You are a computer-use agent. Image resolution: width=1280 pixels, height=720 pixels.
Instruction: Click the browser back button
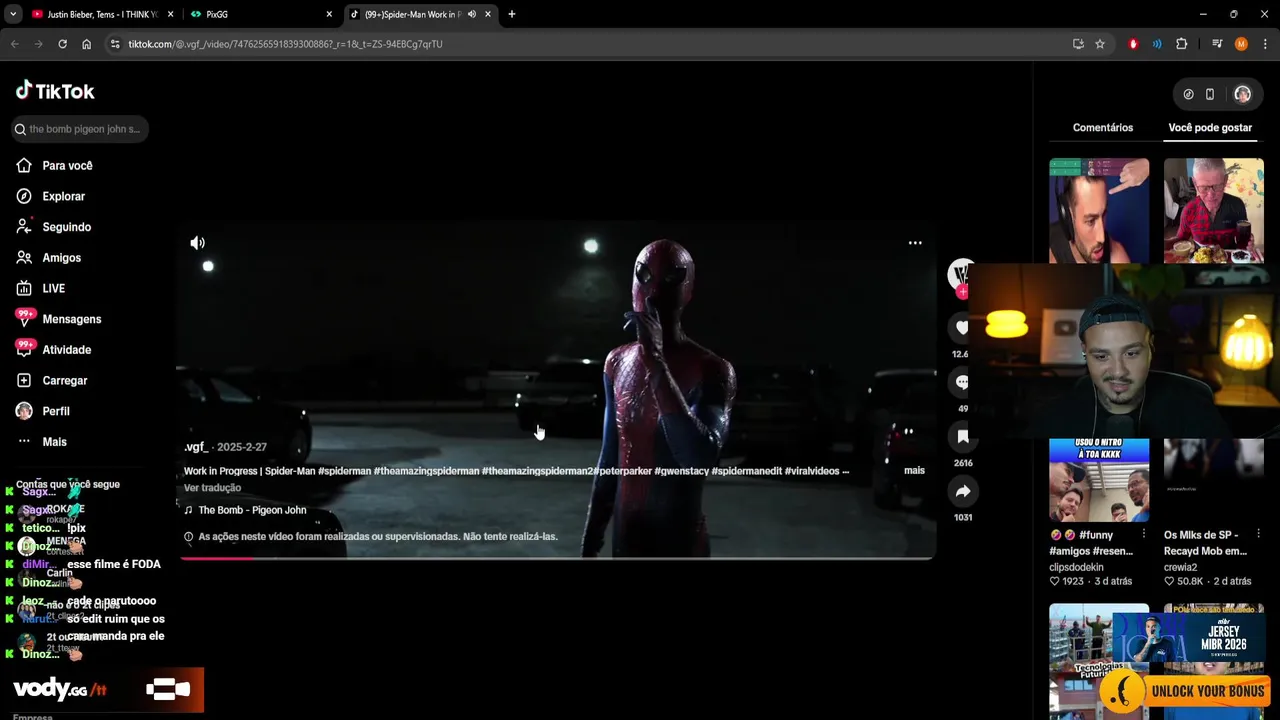(x=14, y=44)
